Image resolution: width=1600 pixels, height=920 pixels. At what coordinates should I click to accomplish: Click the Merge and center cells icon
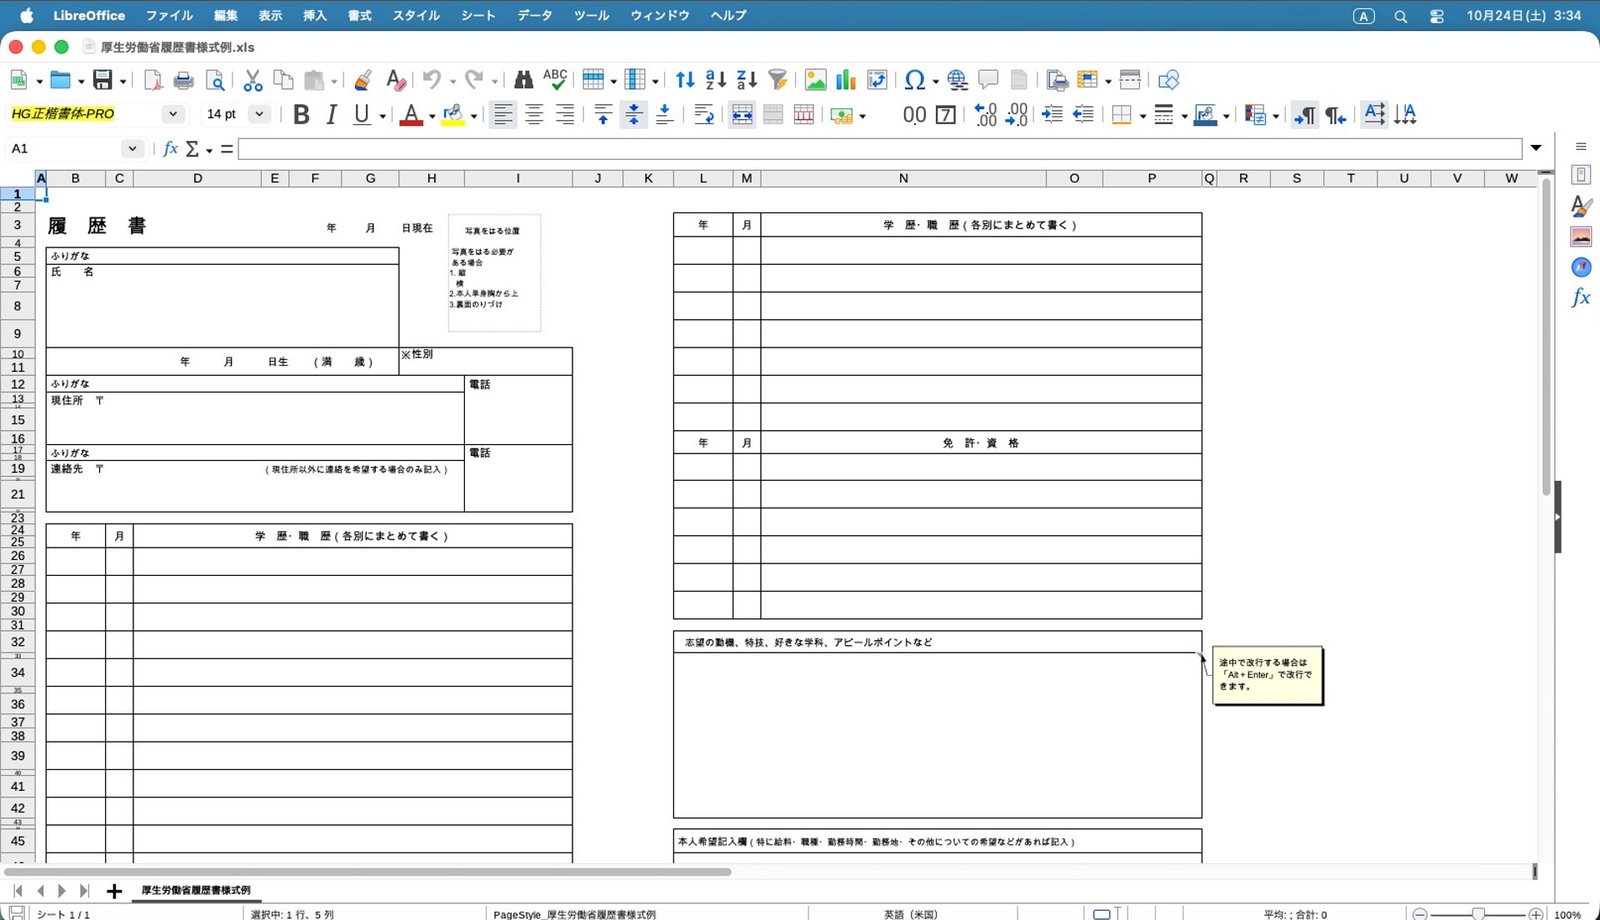click(741, 114)
